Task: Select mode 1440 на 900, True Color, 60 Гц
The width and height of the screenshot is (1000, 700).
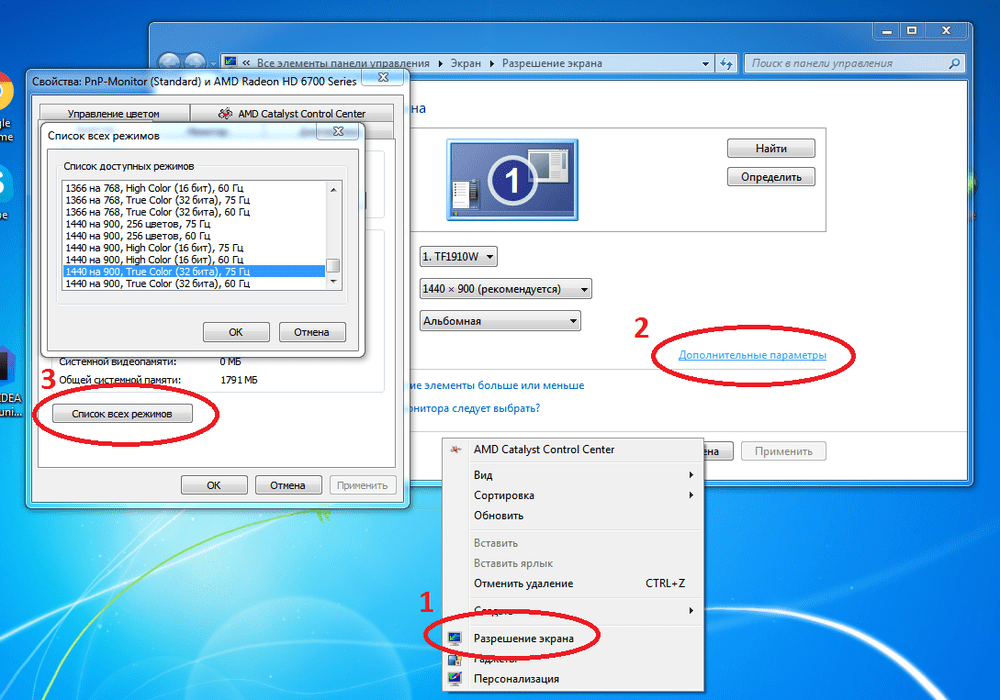Action: click(x=156, y=284)
